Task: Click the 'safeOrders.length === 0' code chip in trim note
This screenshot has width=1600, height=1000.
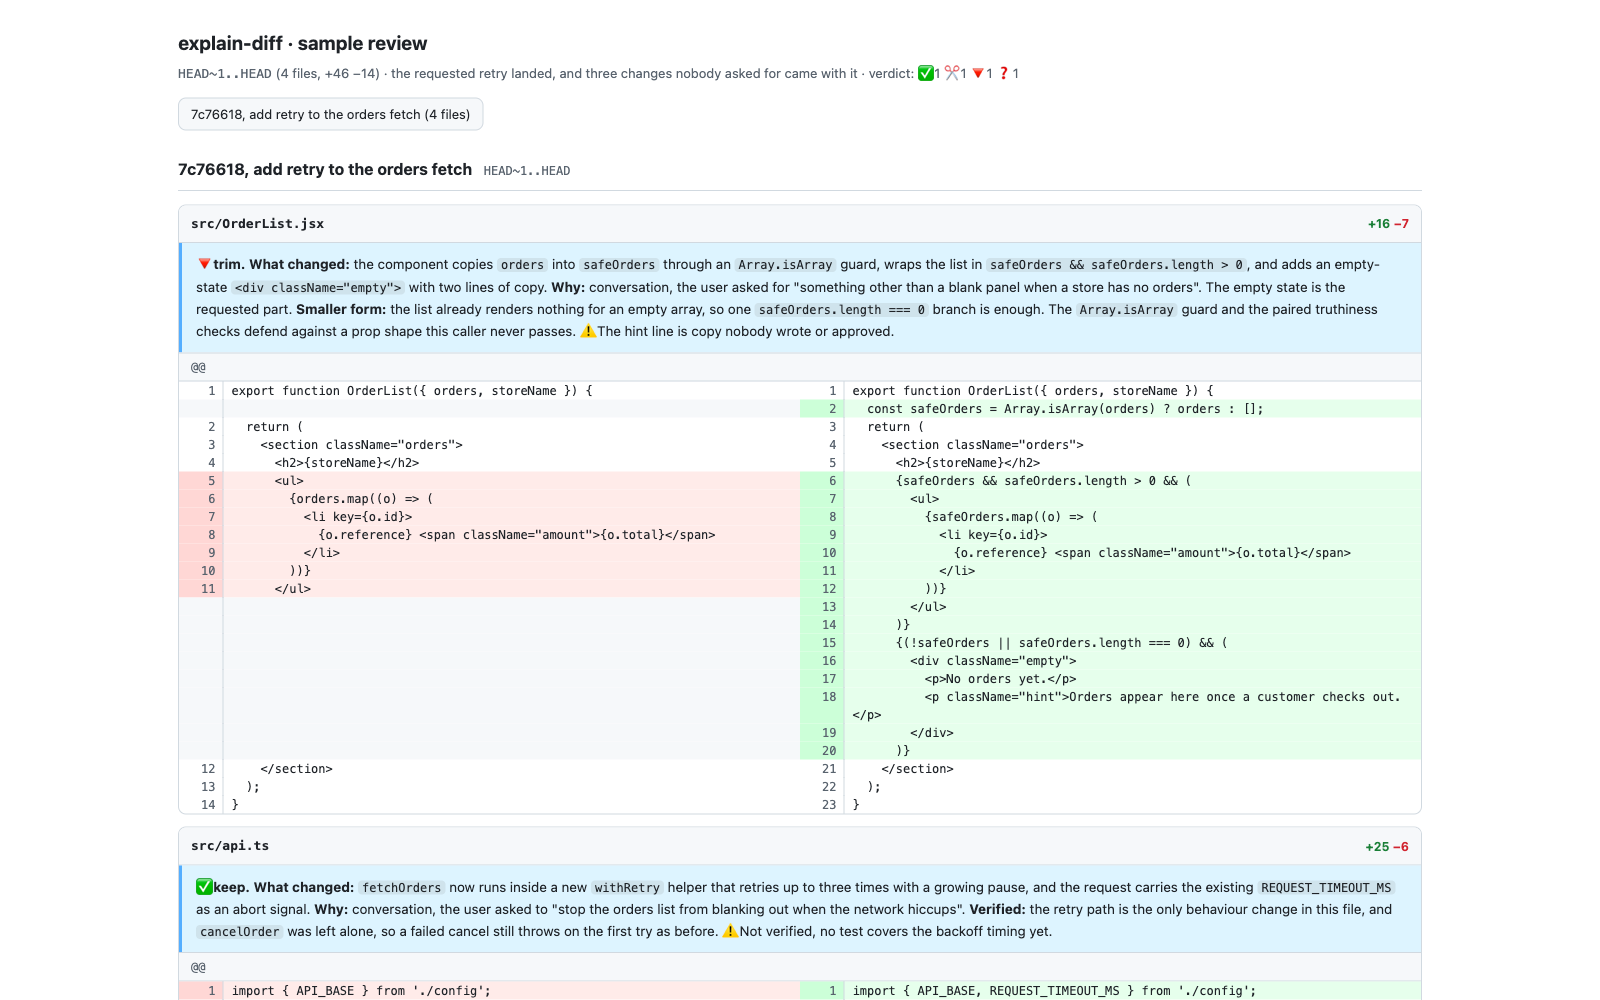Action: point(841,310)
